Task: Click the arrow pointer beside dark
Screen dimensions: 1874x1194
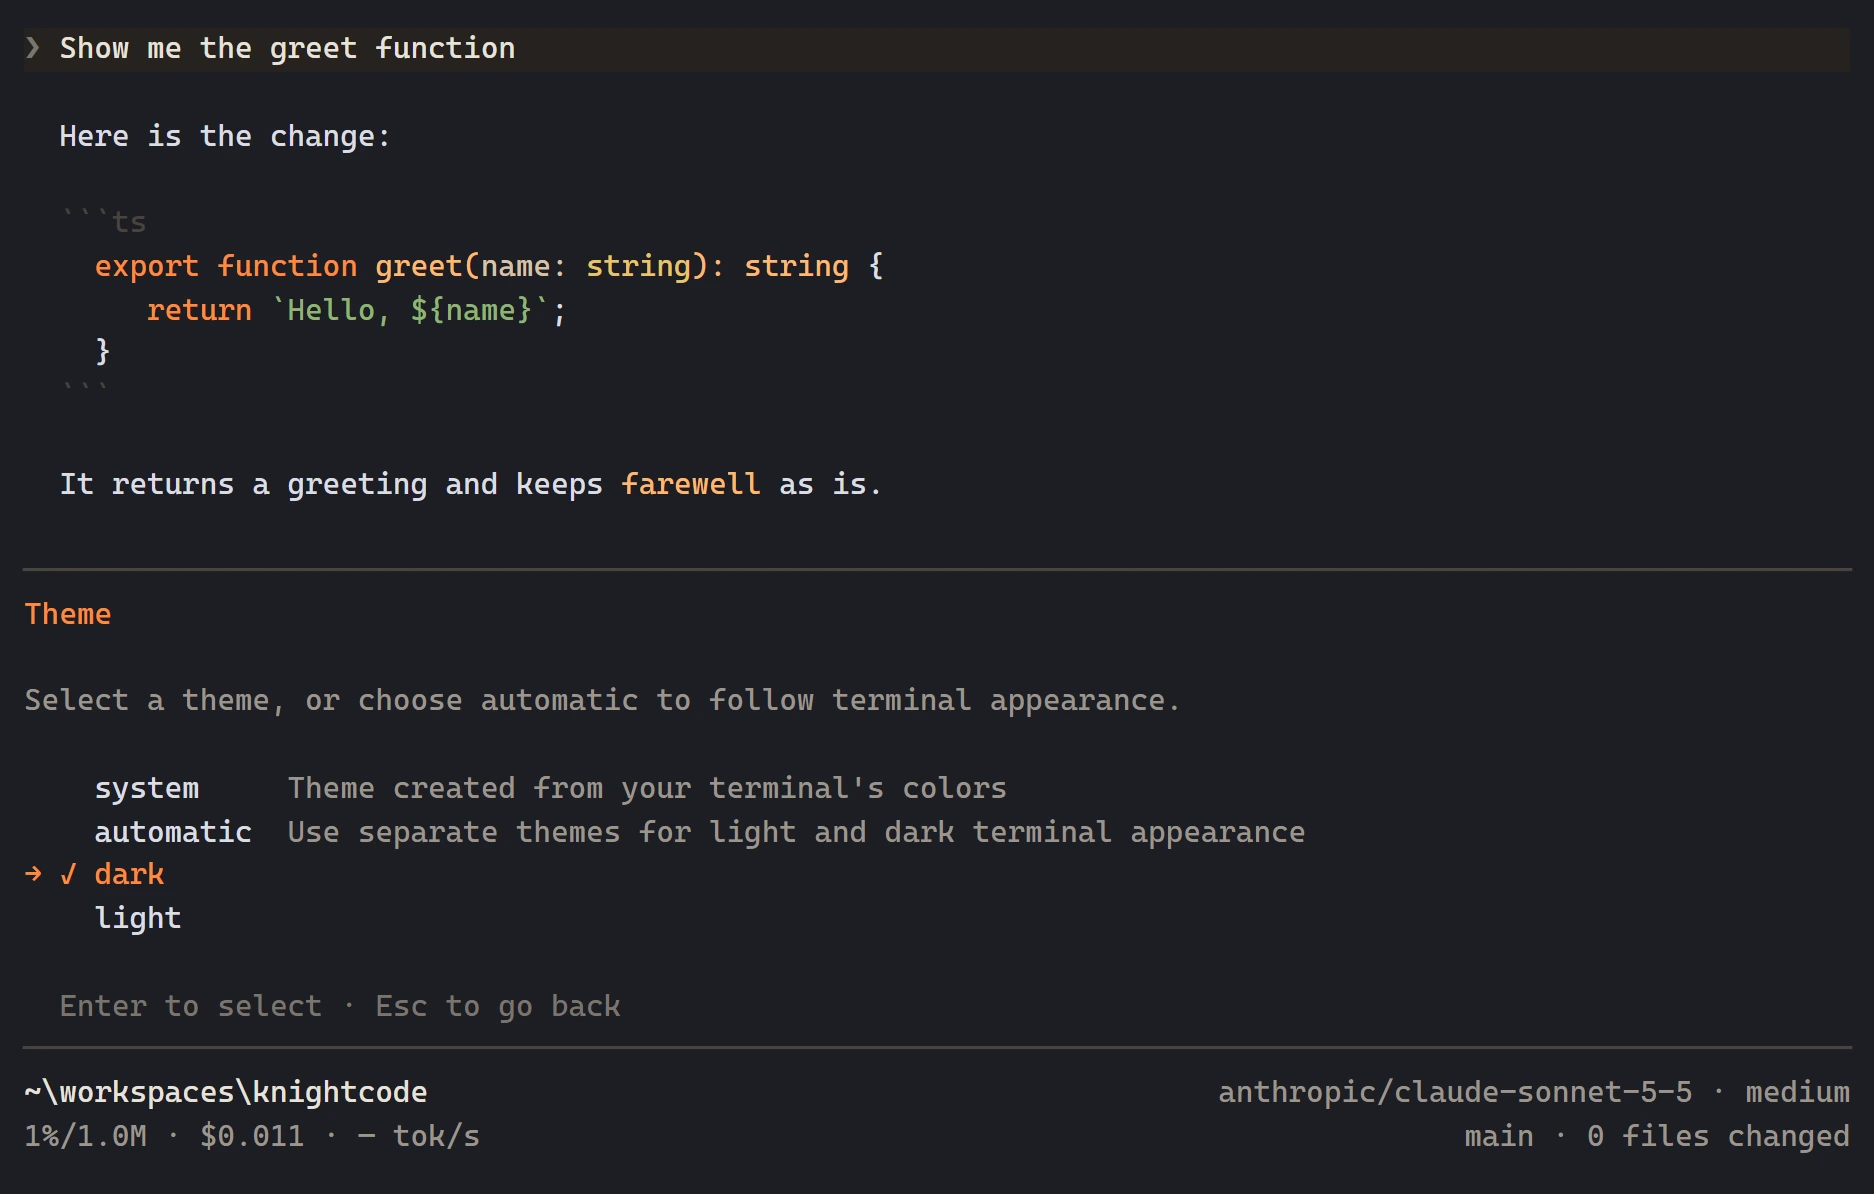Action: pos(33,875)
